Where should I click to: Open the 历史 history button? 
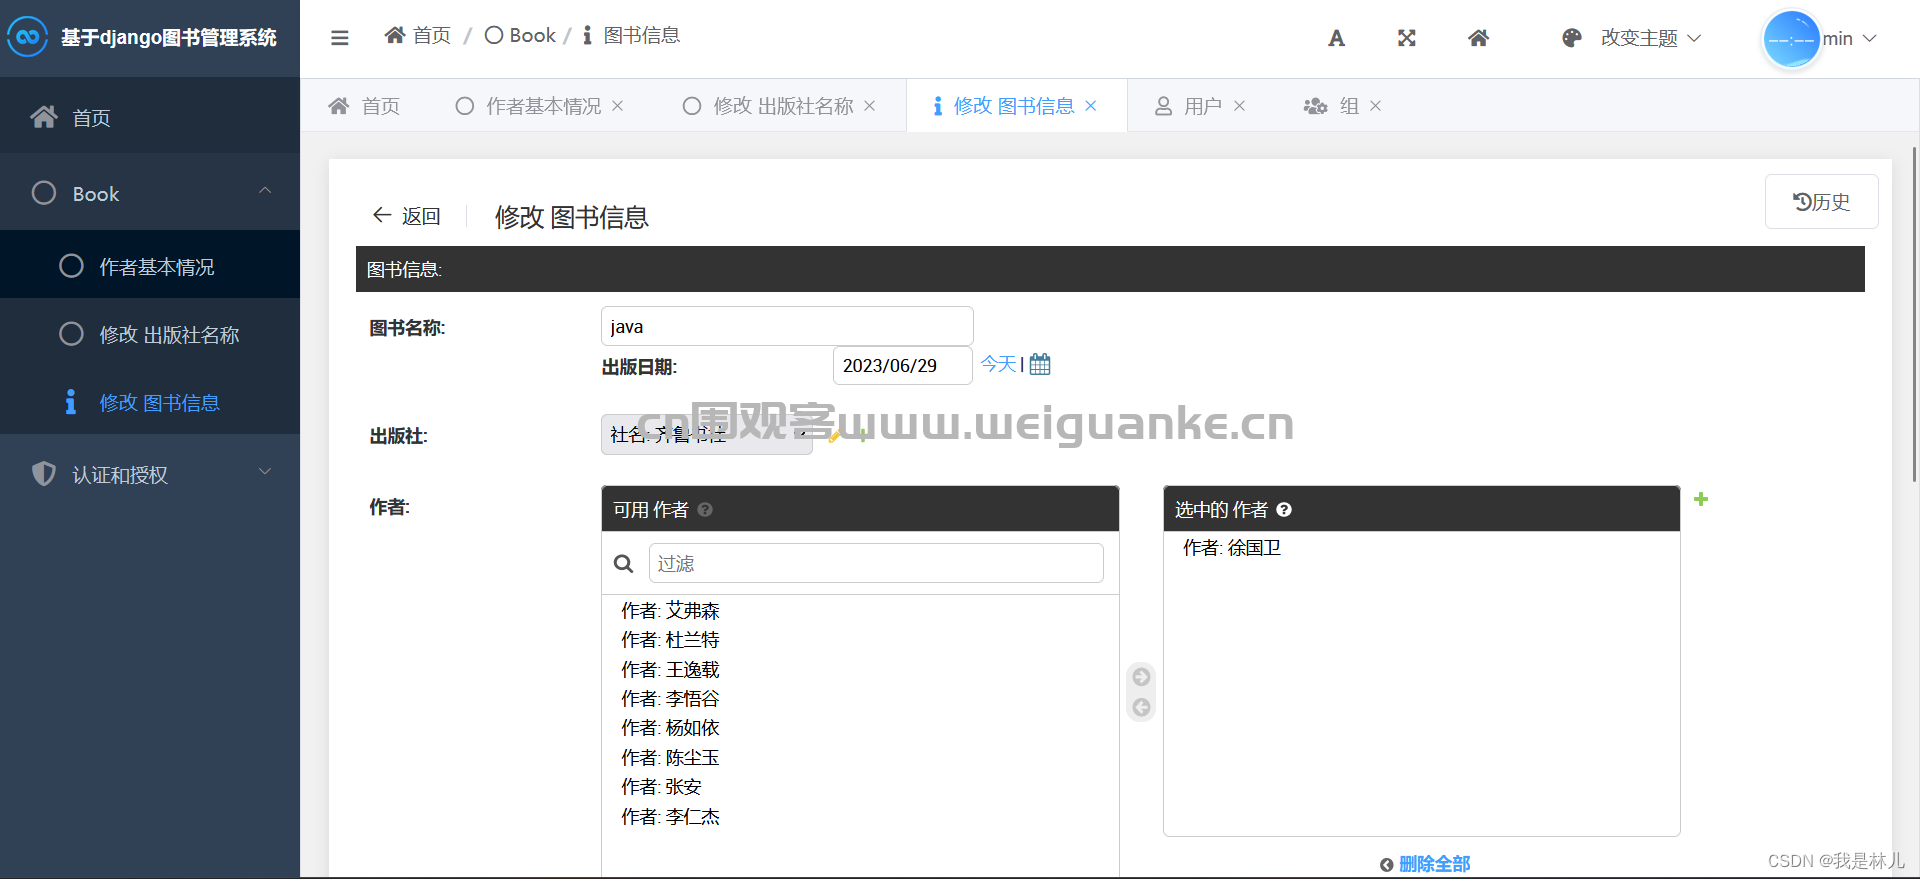pyautogui.click(x=1821, y=202)
